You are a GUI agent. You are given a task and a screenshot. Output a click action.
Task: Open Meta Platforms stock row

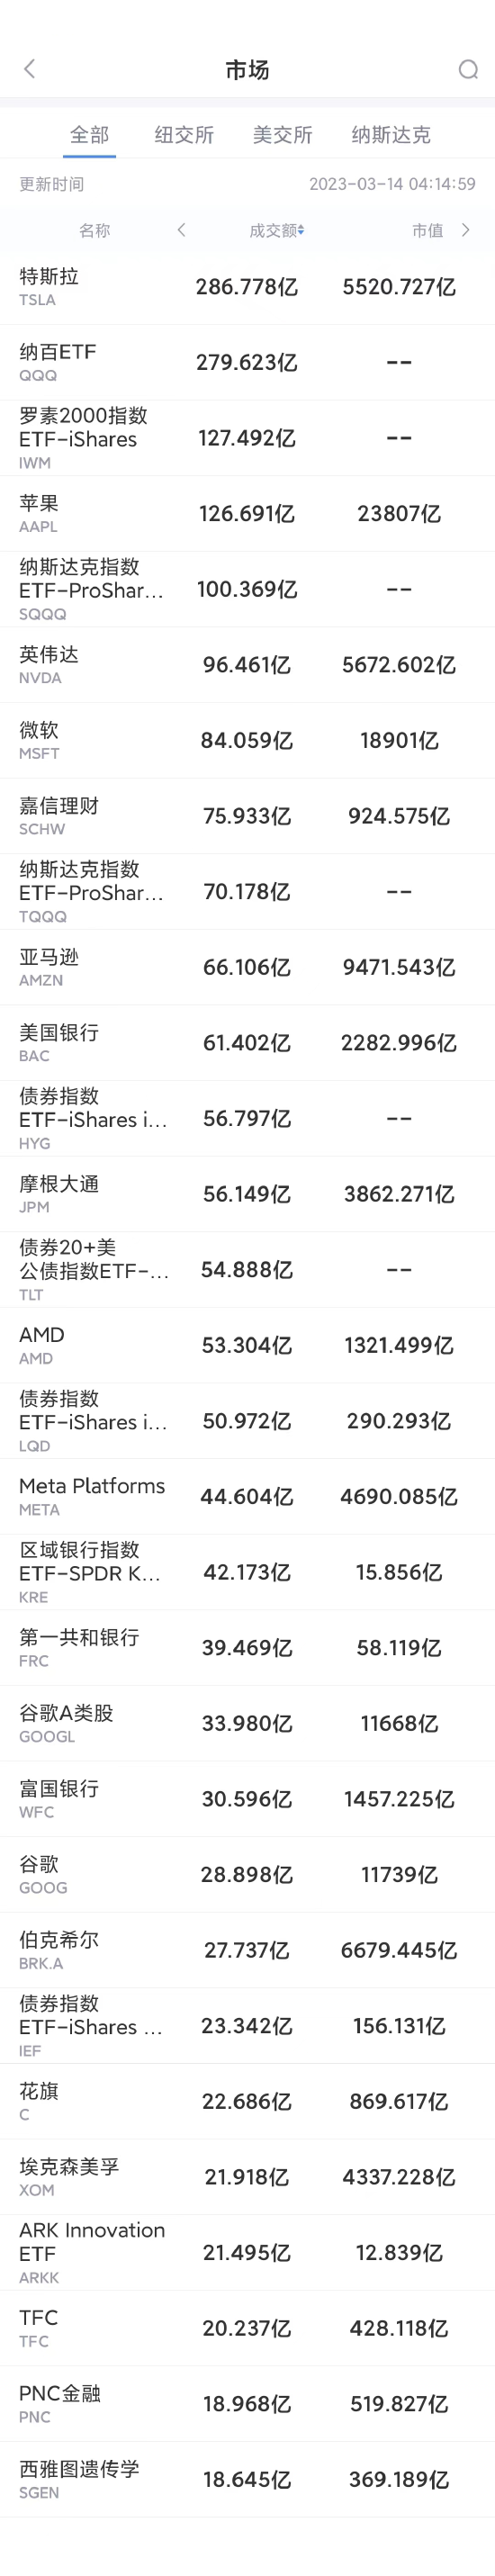[x=247, y=1497]
